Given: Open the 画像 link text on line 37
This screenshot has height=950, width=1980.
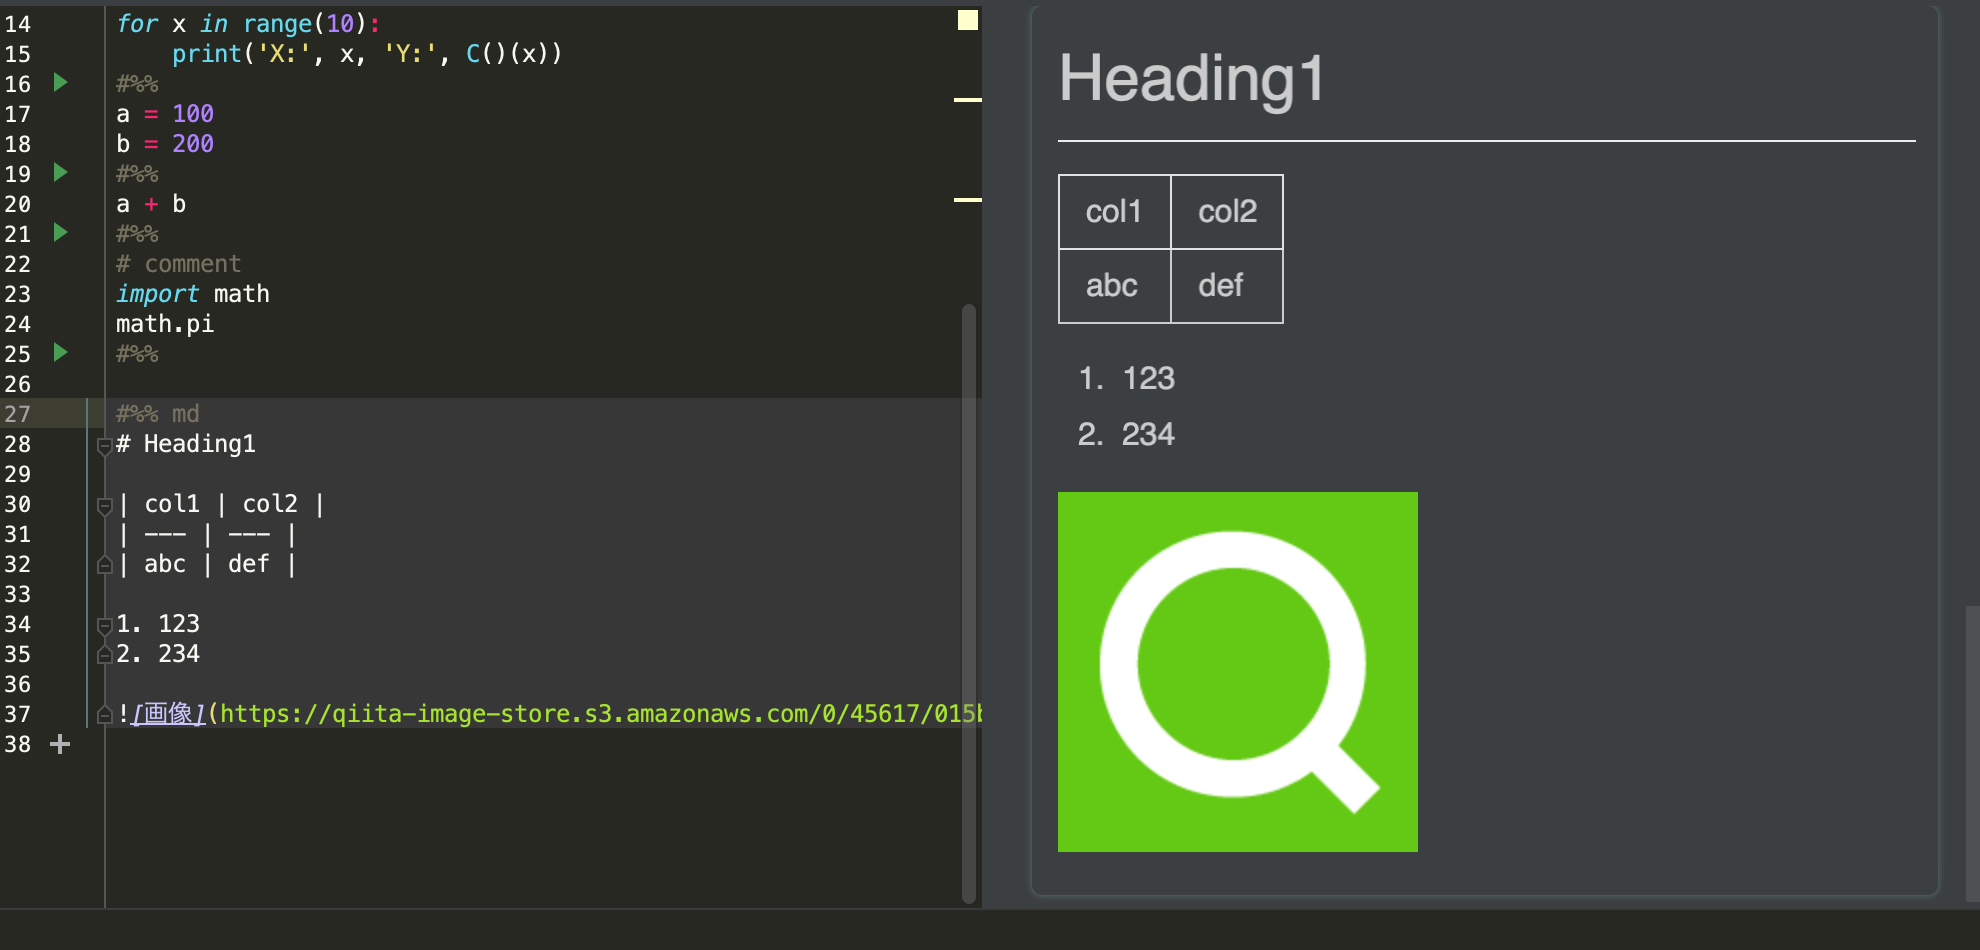Looking at the screenshot, I should (169, 713).
